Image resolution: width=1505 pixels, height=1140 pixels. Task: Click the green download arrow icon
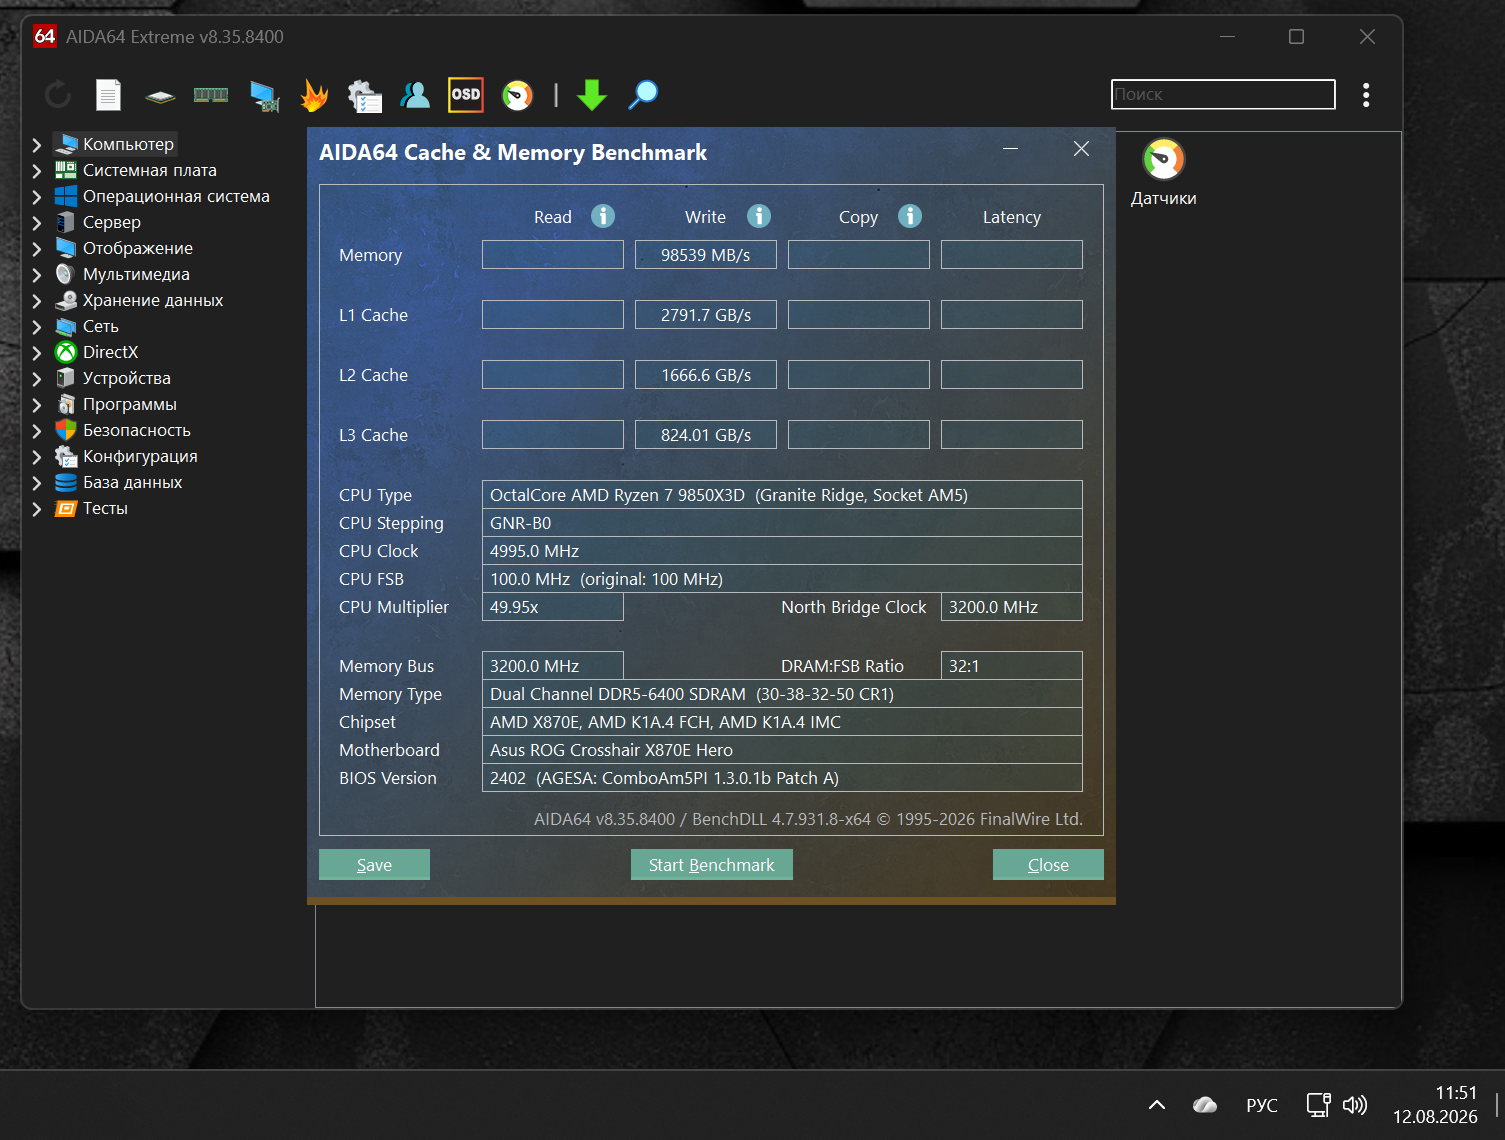click(592, 95)
